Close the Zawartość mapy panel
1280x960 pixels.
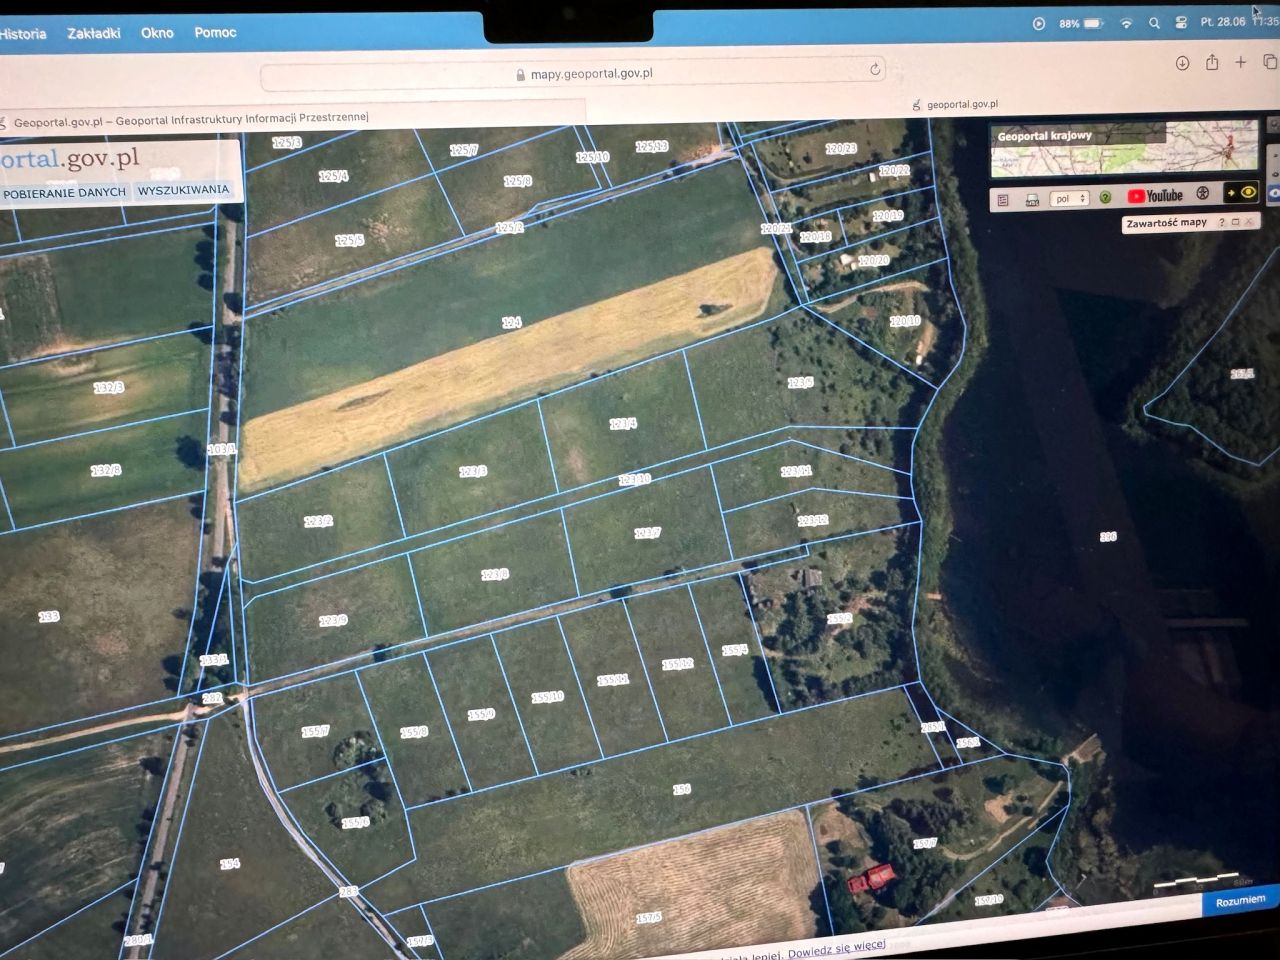coord(1248,221)
